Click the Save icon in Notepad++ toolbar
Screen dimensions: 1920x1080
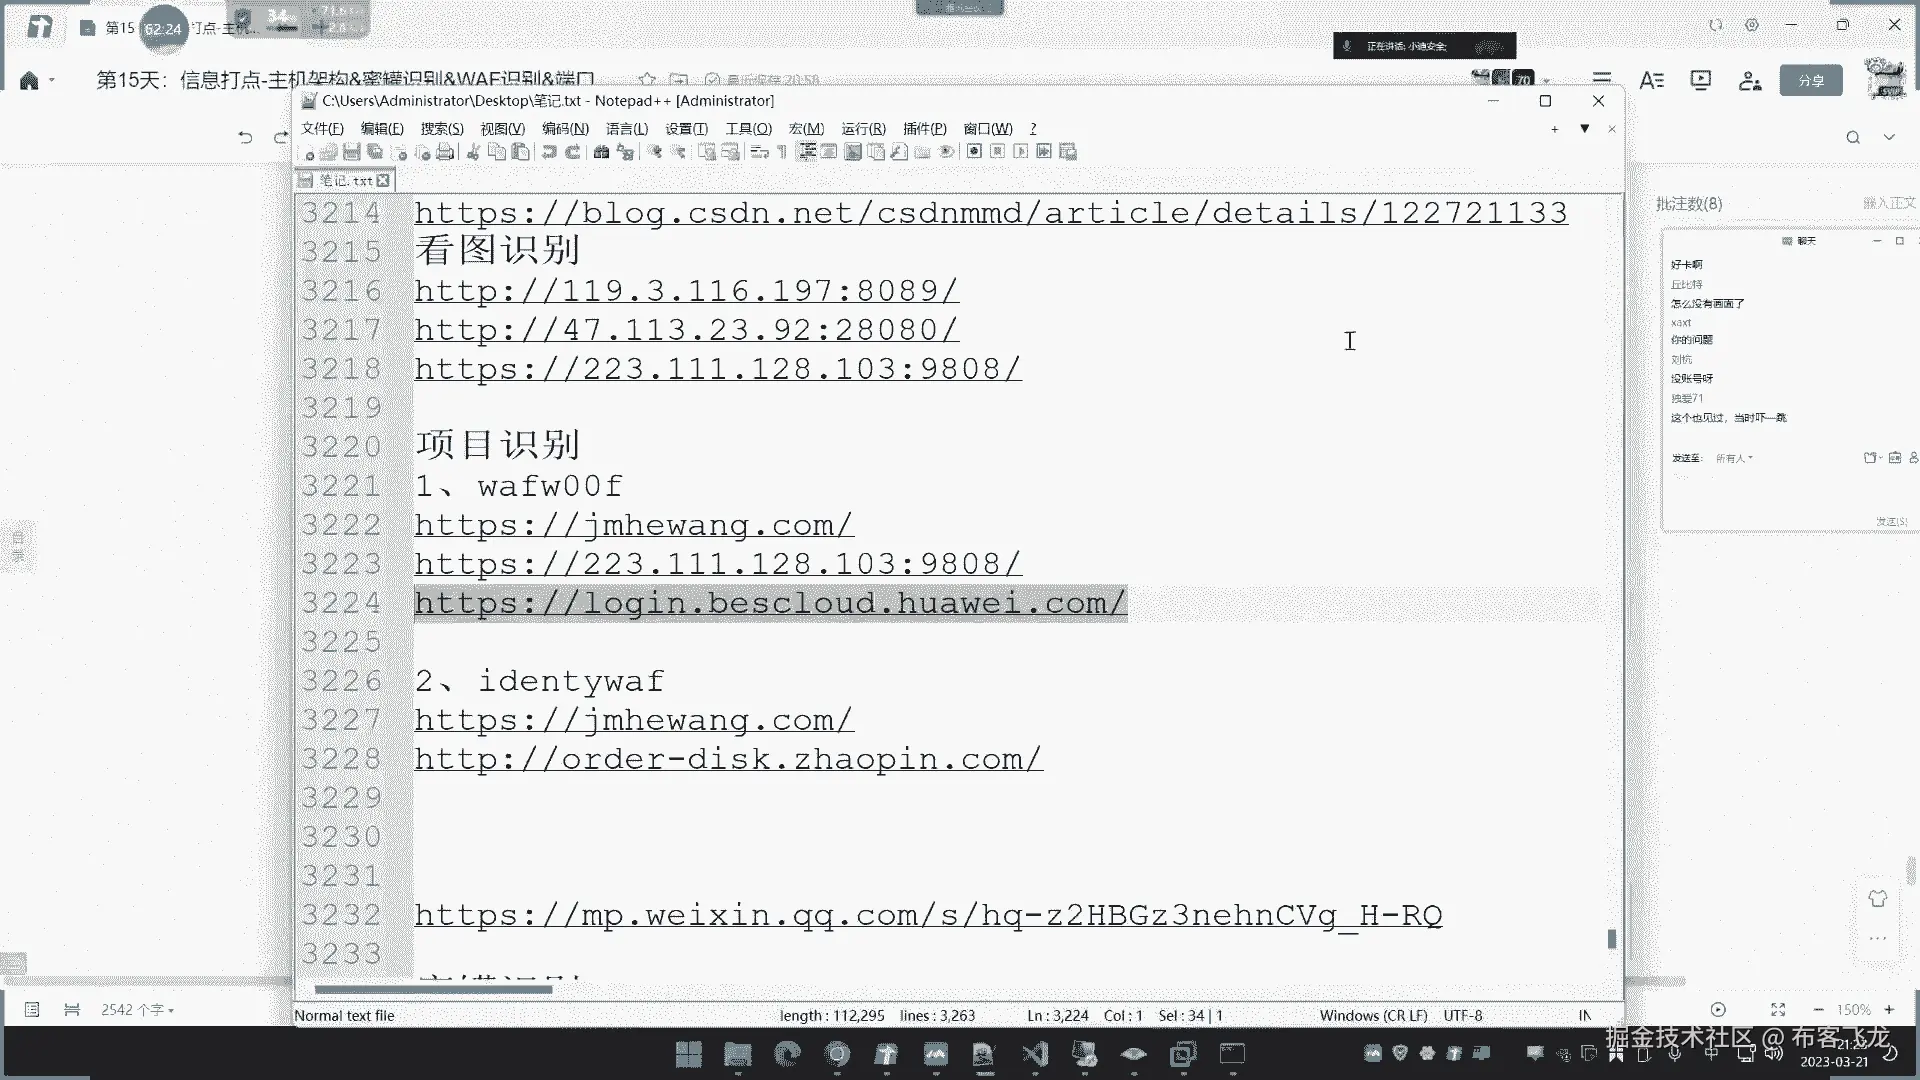(x=352, y=152)
